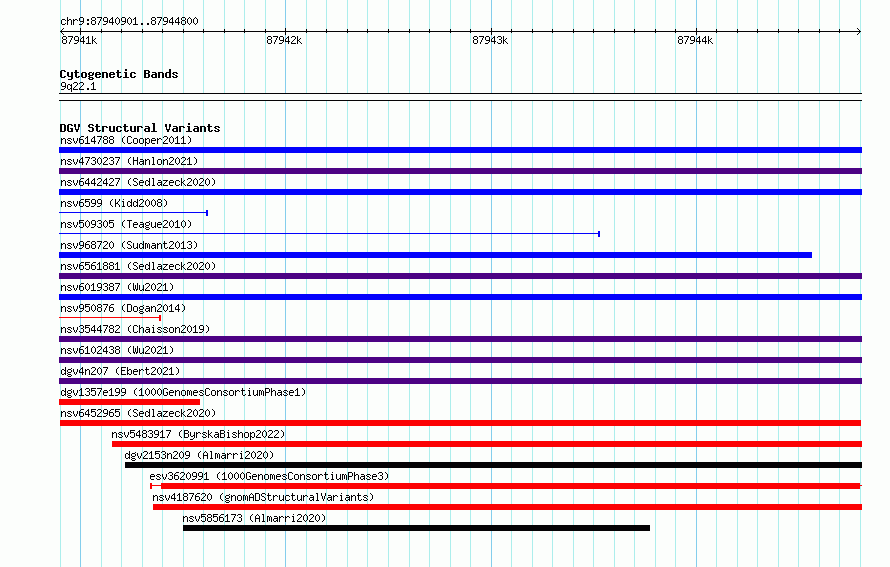
Task: Click the Cytogenetic Bands track title
Action: coord(119,74)
